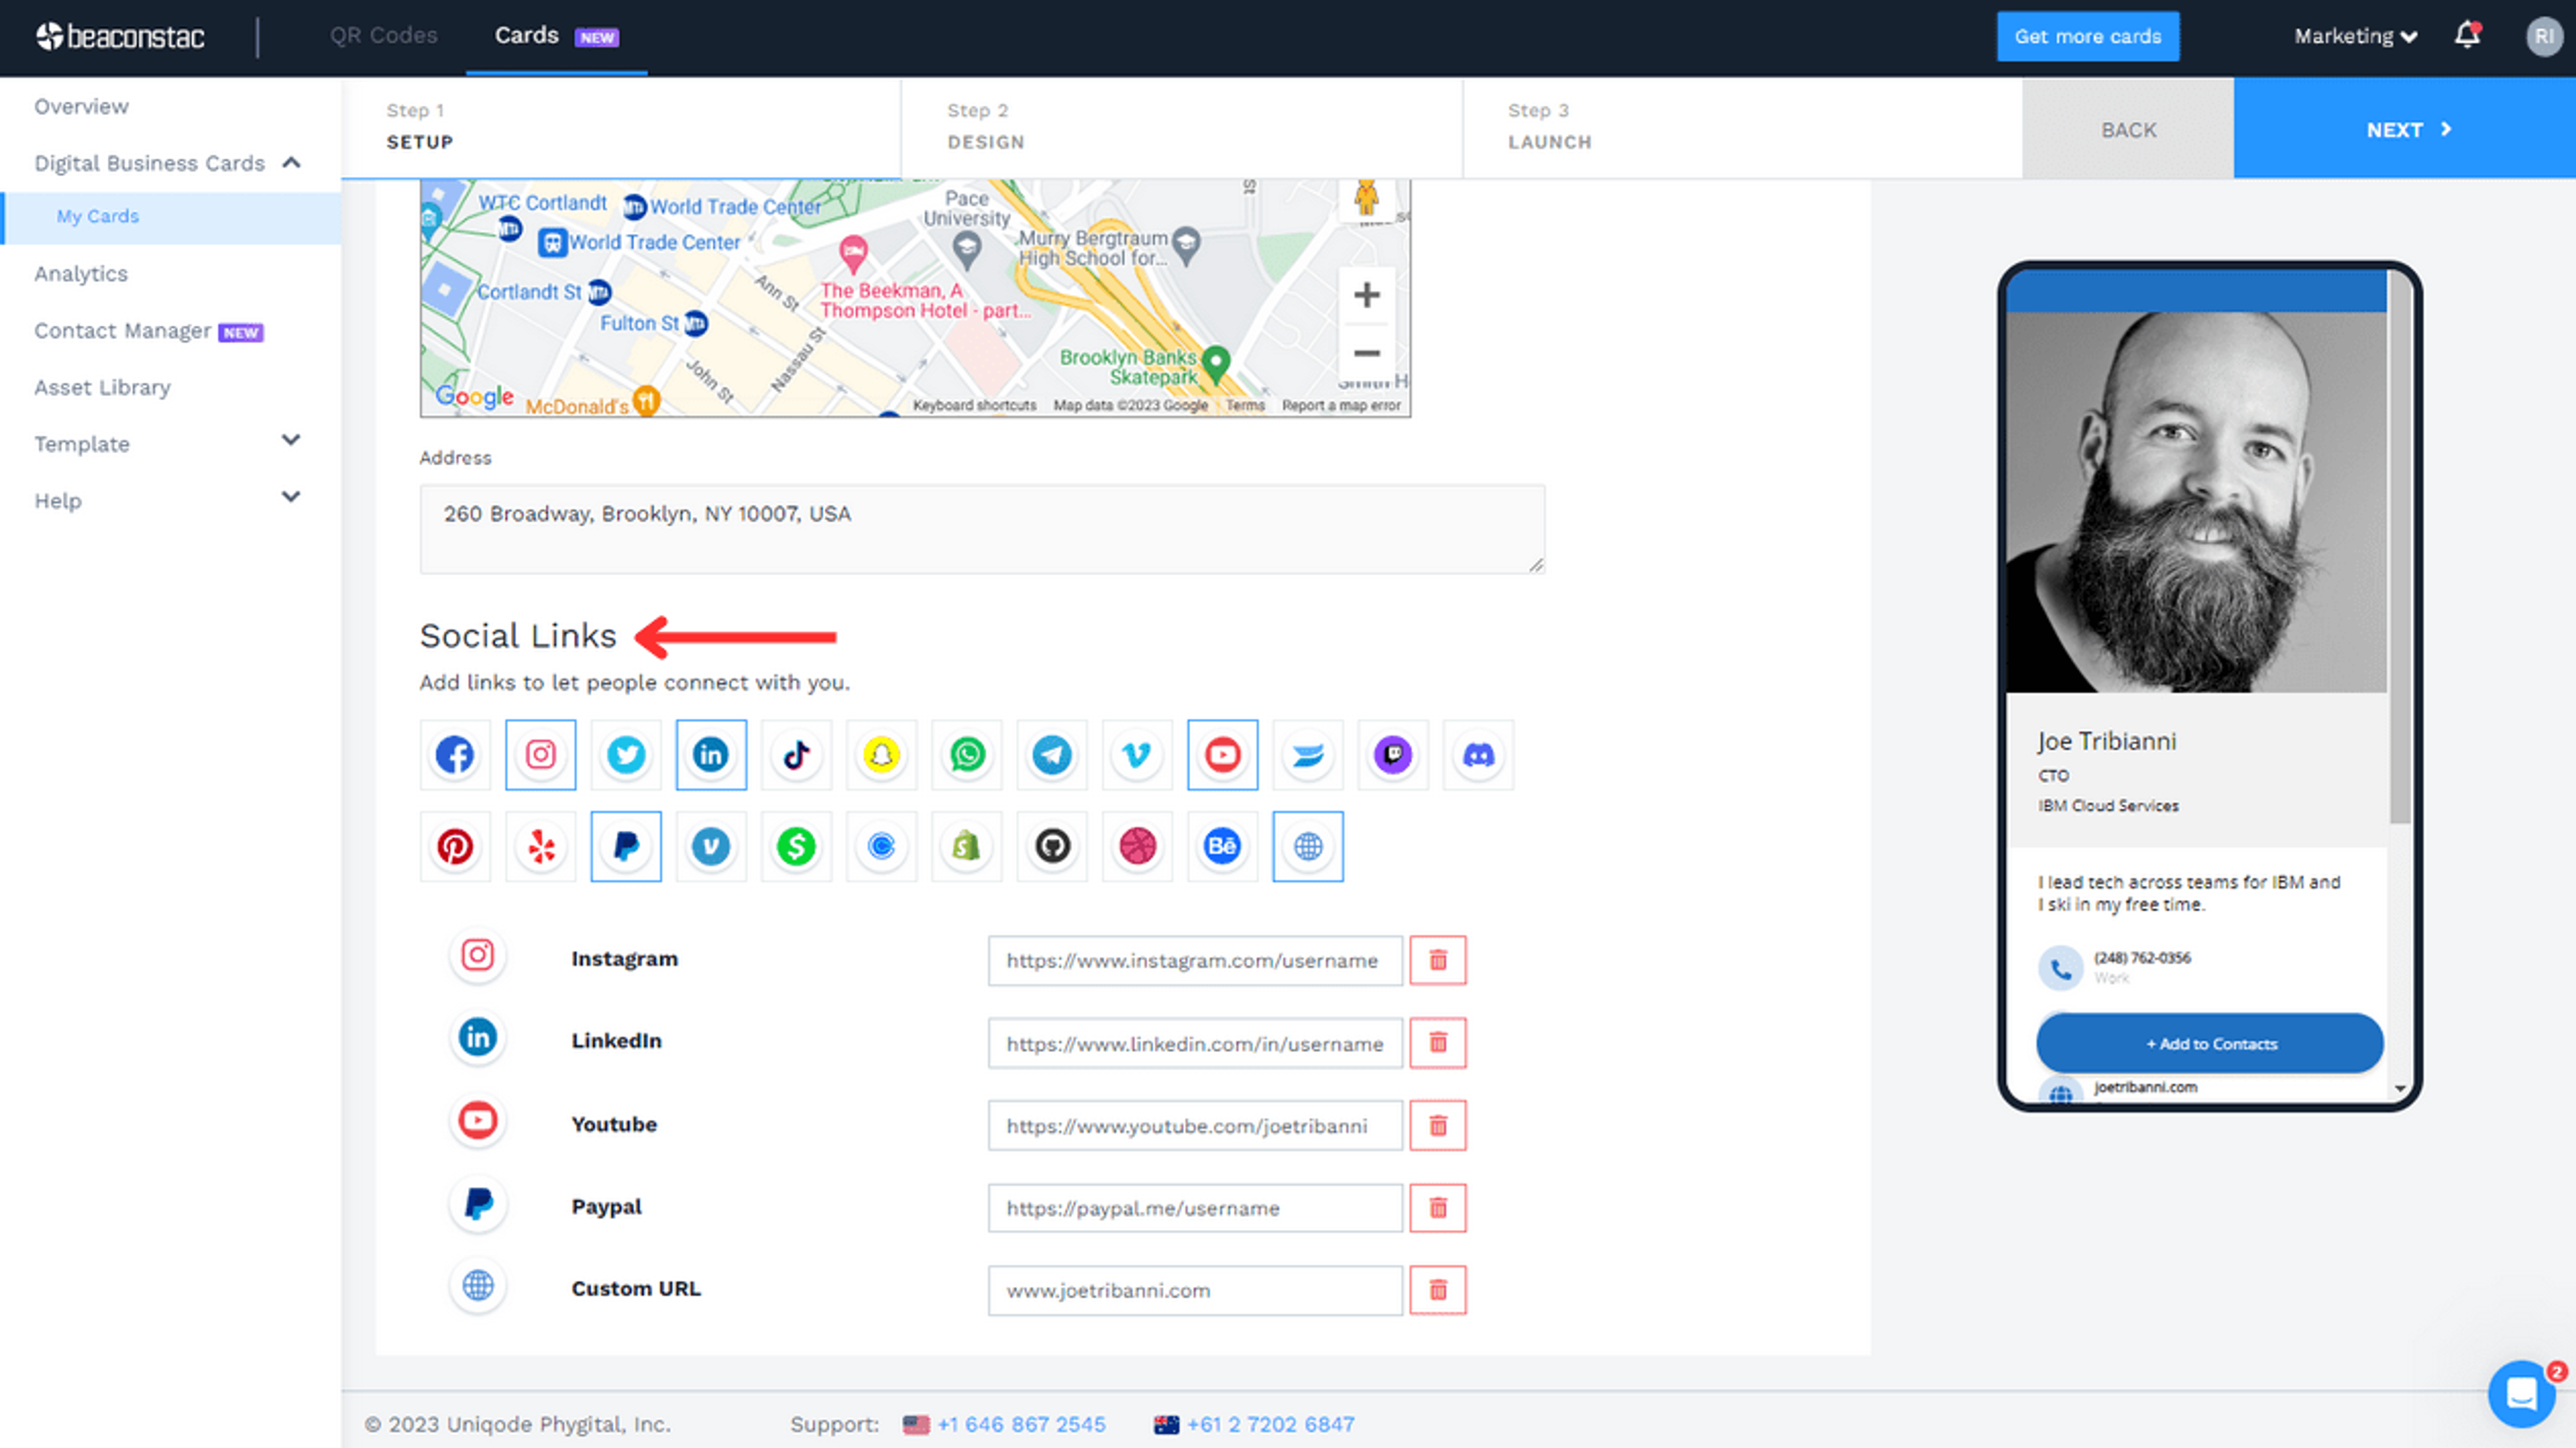The image size is (2576, 1448).
Task: Add the Discord social link icon
Action: click(1478, 755)
